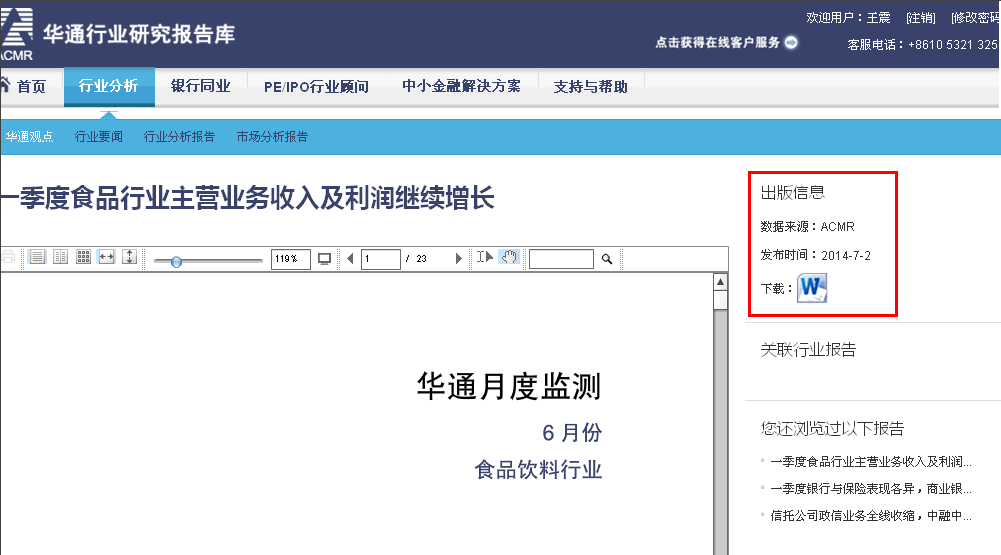Download the report as Word file
The image size is (1001, 555).
(x=812, y=288)
